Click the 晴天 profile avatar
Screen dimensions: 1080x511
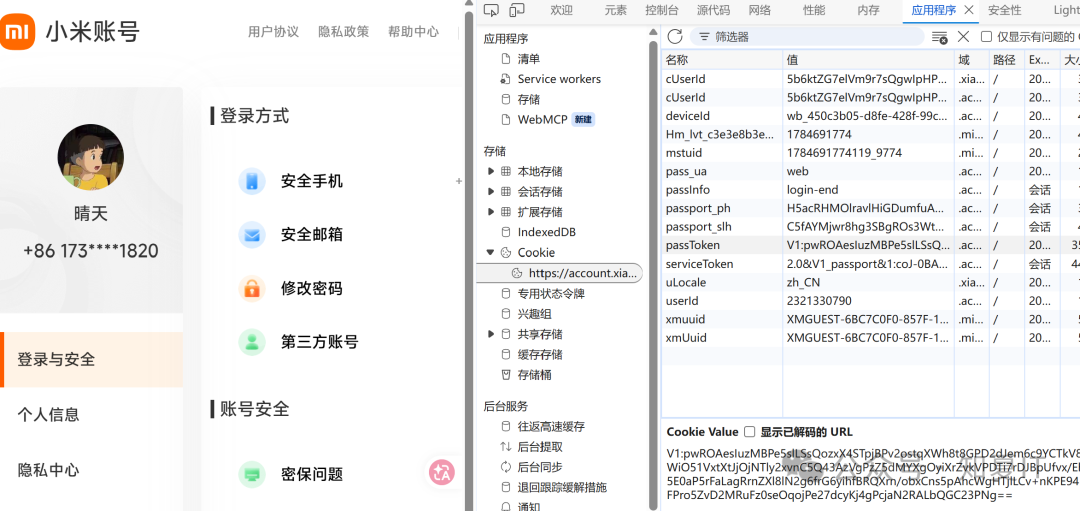pos(91,157)
